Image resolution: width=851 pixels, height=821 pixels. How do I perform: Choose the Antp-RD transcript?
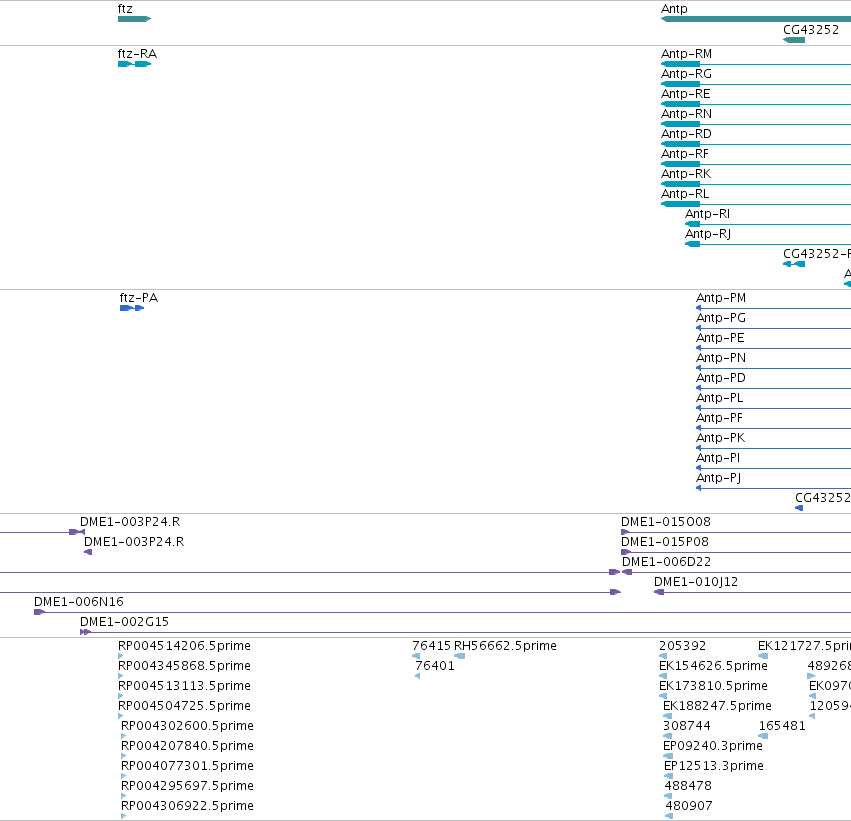686,134
